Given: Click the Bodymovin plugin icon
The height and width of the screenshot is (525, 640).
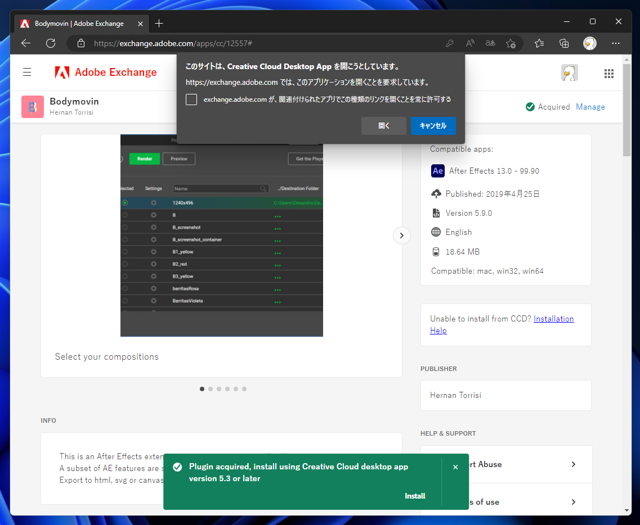Looking at the screenshot, I should [33, 107].
